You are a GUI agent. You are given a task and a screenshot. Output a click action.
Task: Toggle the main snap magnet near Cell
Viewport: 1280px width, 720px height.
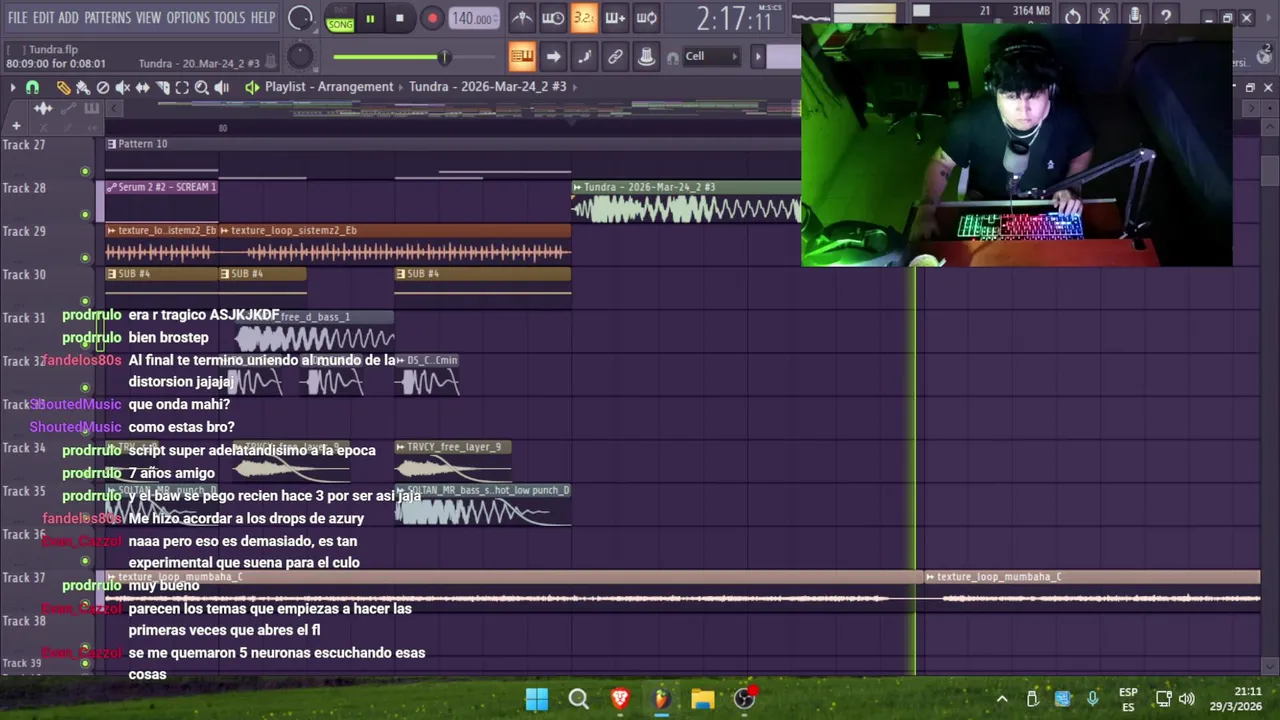point(673,57)
